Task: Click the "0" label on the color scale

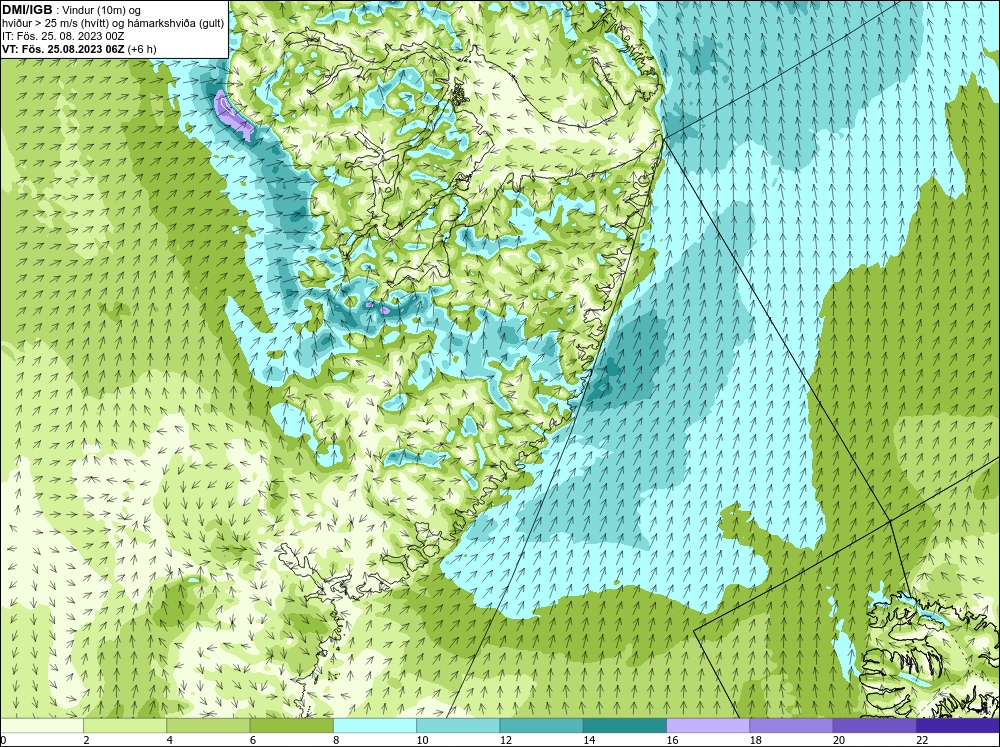Action: pos(3,740)
